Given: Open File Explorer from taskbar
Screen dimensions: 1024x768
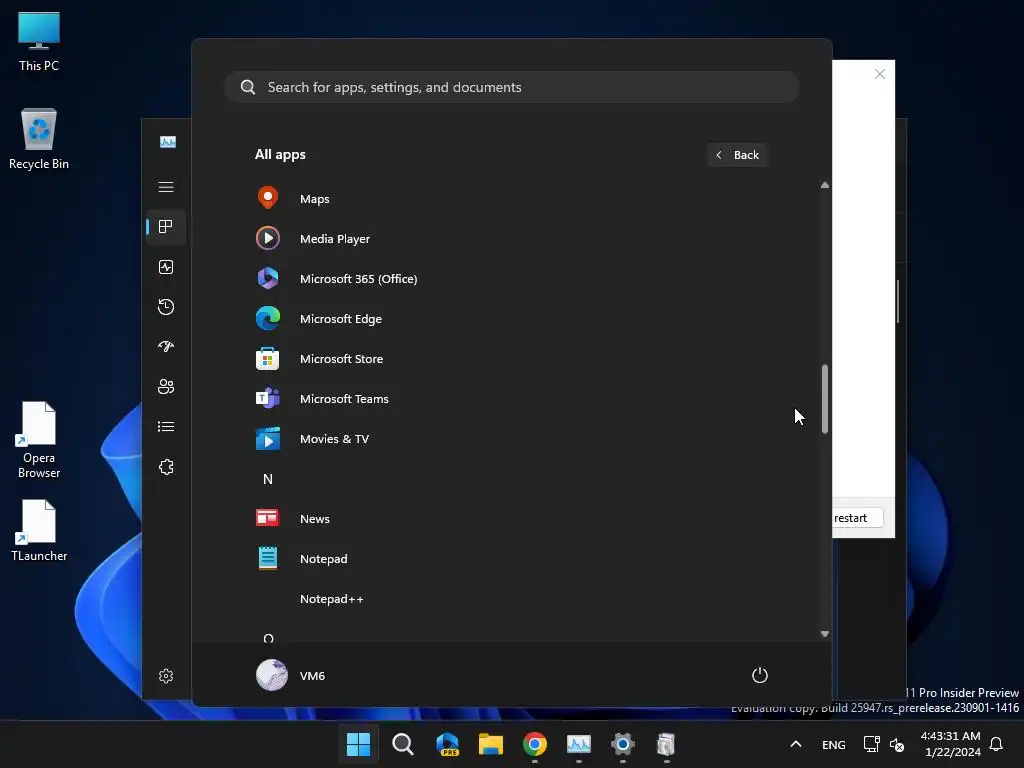Looking at the screenshot, I should click(x=490, y=744).
